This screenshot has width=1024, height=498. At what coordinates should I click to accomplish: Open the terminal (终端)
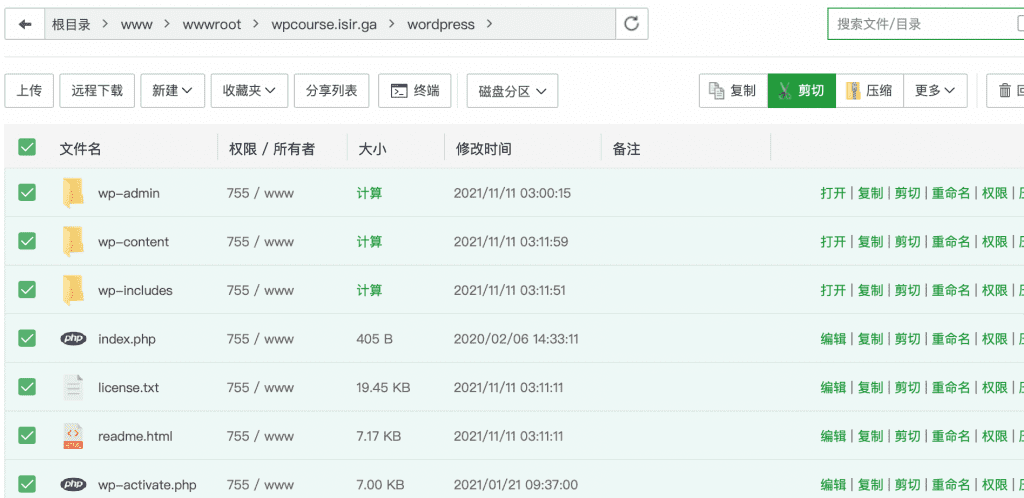pos(415,91)
